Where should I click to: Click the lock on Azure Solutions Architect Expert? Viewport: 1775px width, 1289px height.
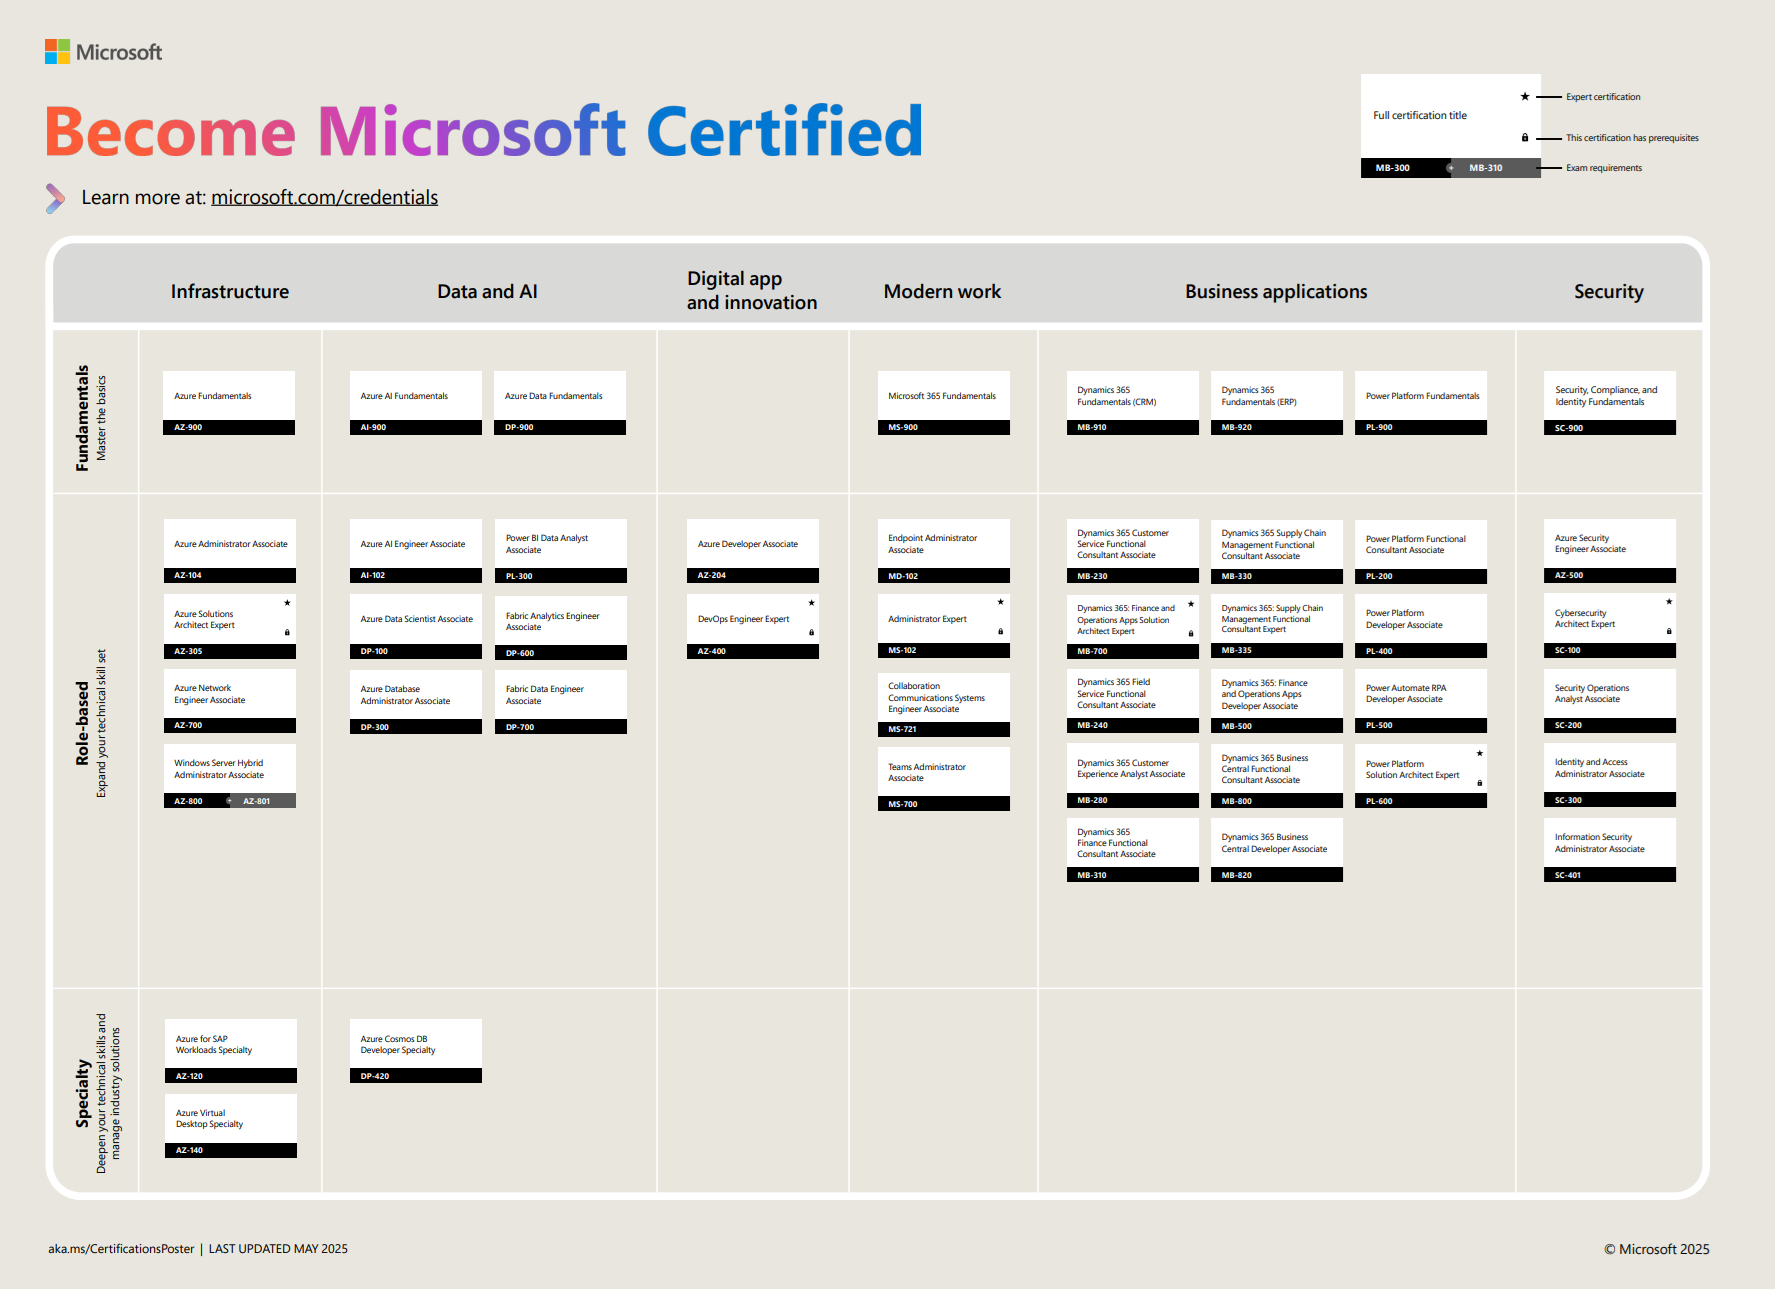tap(287, 632)
